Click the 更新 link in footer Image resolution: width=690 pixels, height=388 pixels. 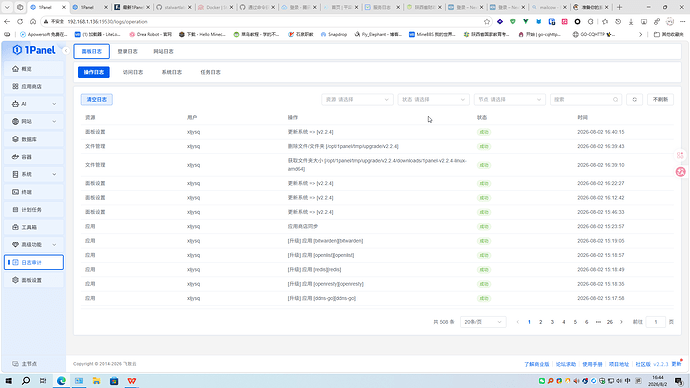coord(676,364)
